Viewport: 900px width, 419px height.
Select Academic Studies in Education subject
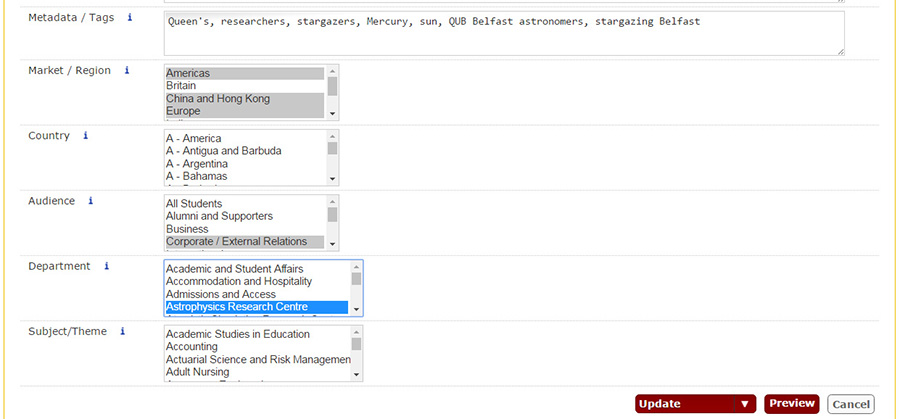257,334
